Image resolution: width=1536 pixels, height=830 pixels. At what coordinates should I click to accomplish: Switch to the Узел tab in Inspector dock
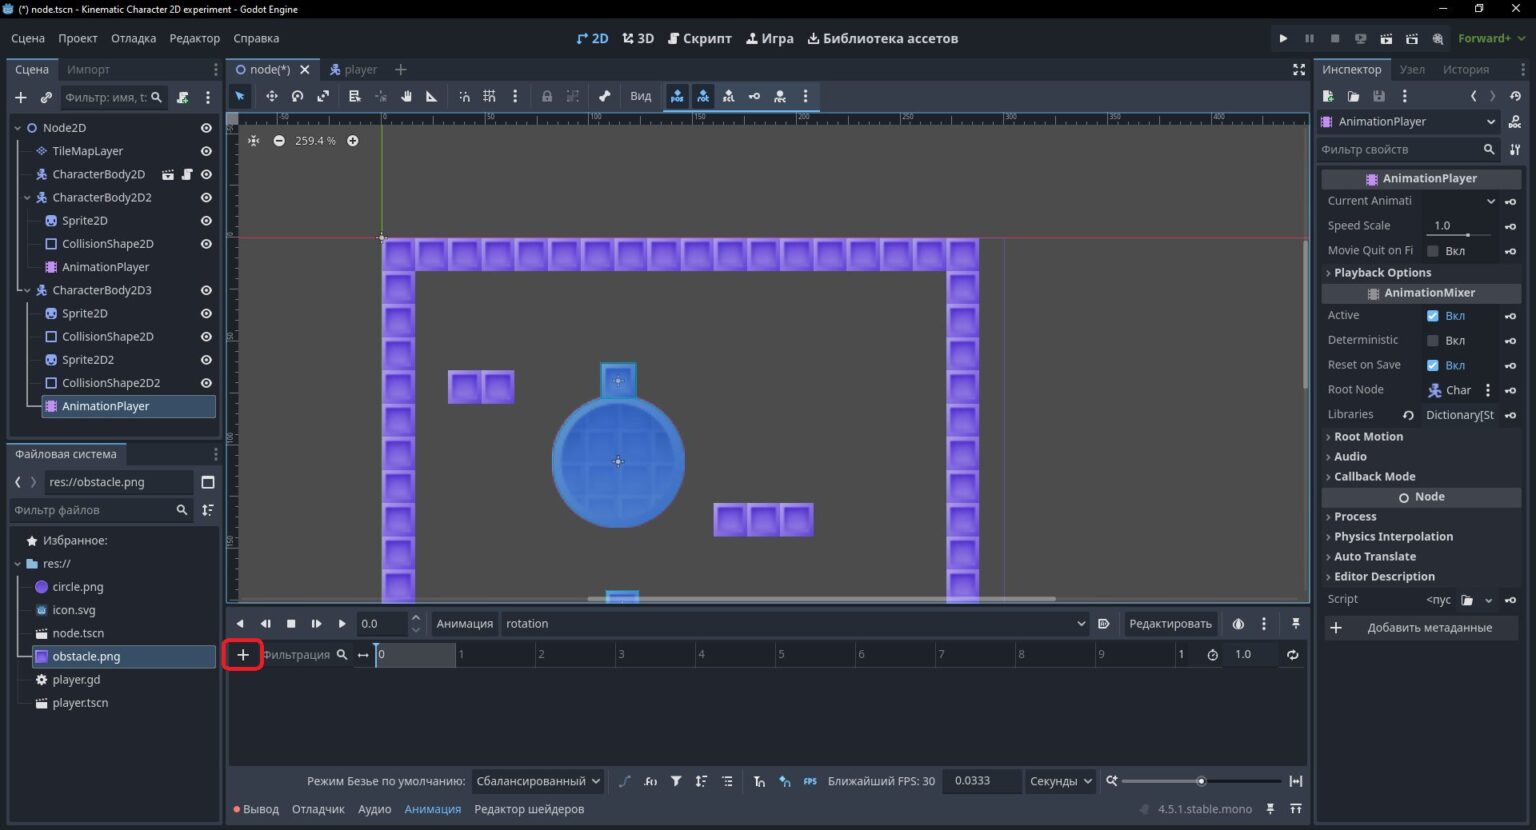click(x=1412, y=69)
